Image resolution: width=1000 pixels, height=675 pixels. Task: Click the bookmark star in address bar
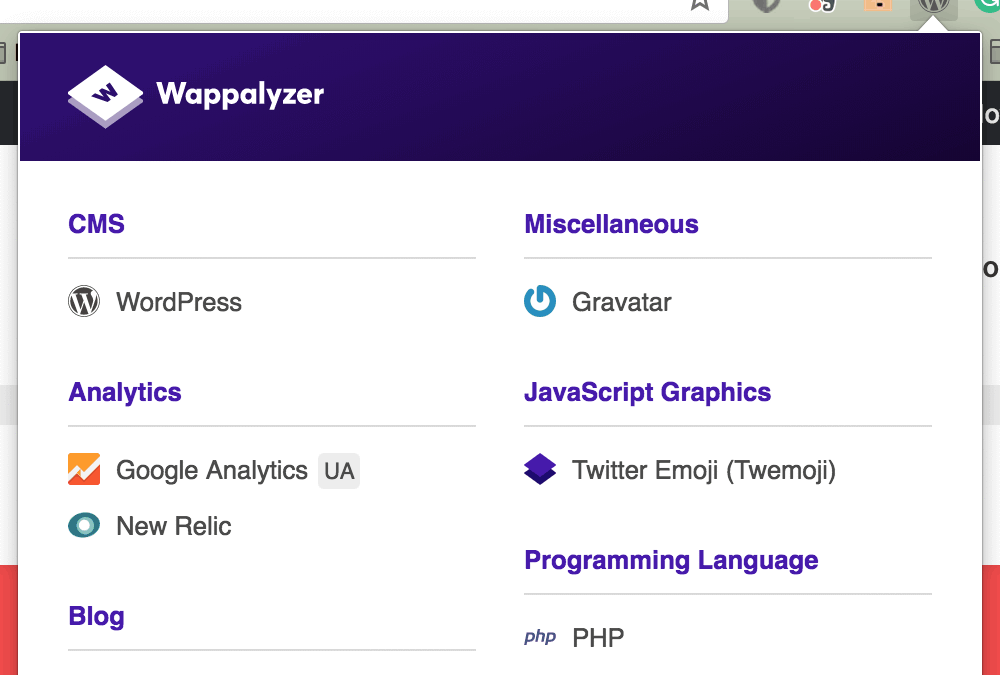point(700,4)
